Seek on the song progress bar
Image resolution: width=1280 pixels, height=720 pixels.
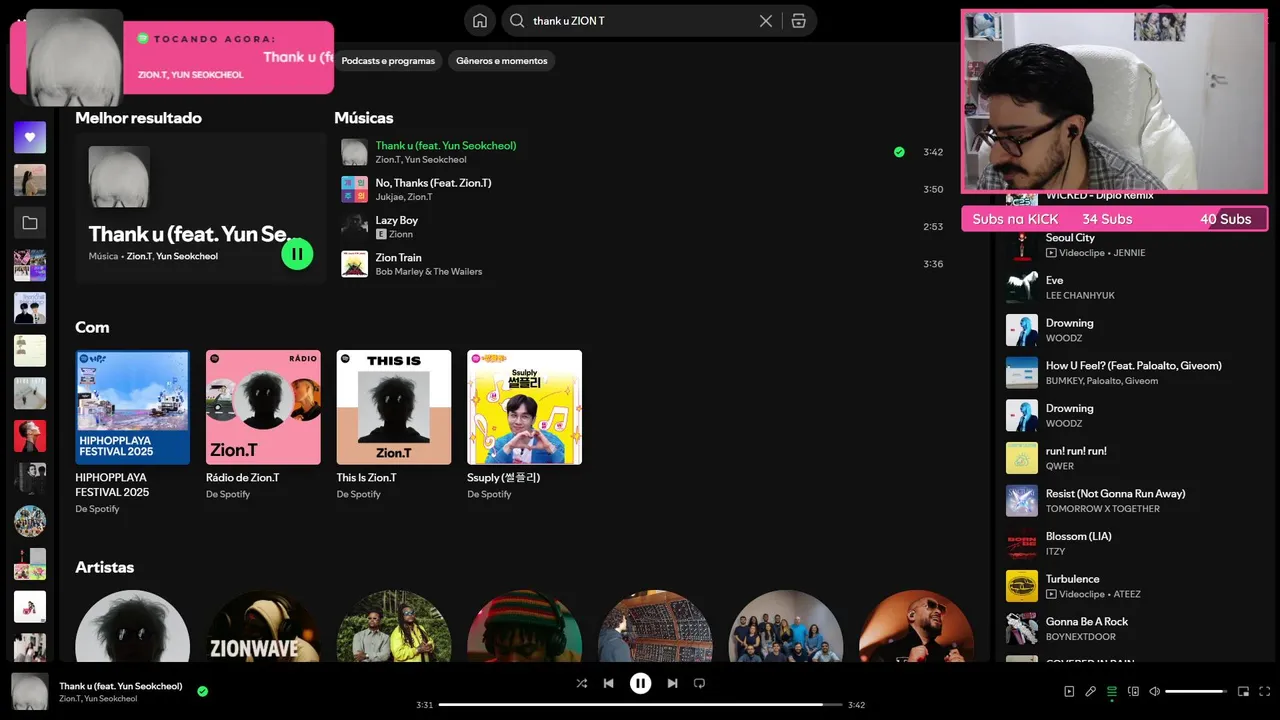pyautogui.click(x=640, y=705)
